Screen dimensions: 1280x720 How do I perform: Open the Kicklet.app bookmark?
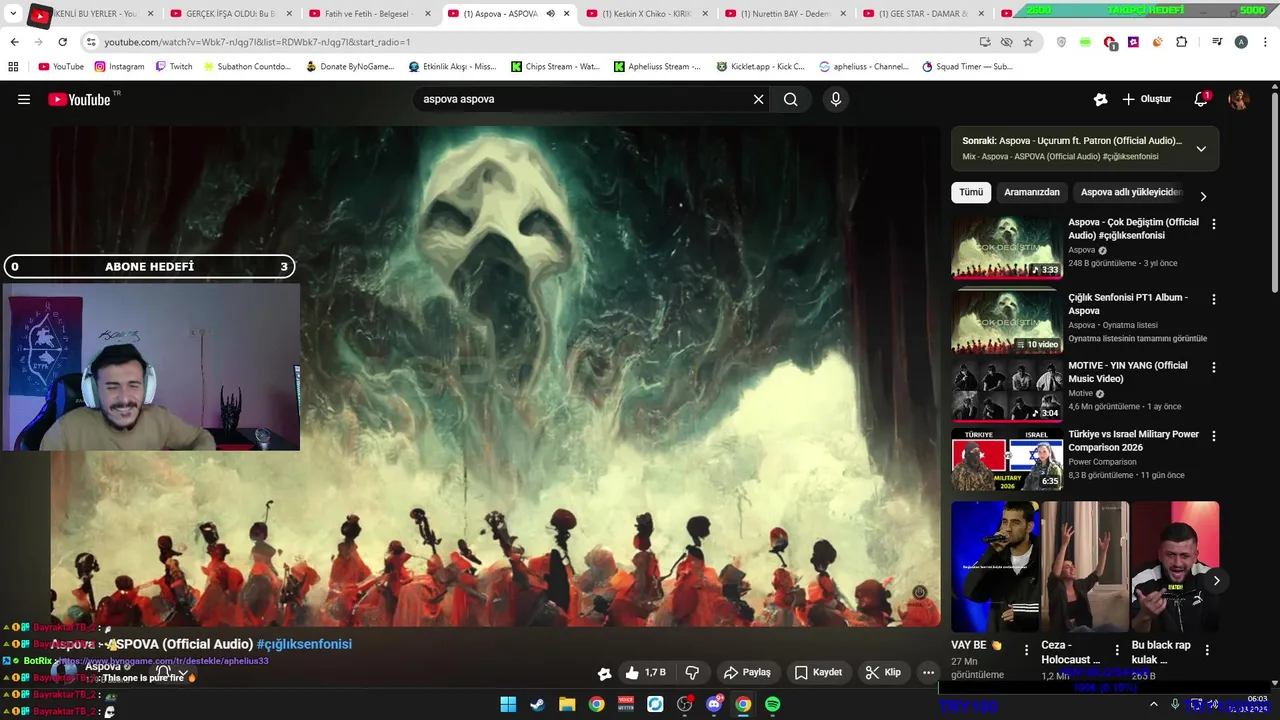[760, 67]
